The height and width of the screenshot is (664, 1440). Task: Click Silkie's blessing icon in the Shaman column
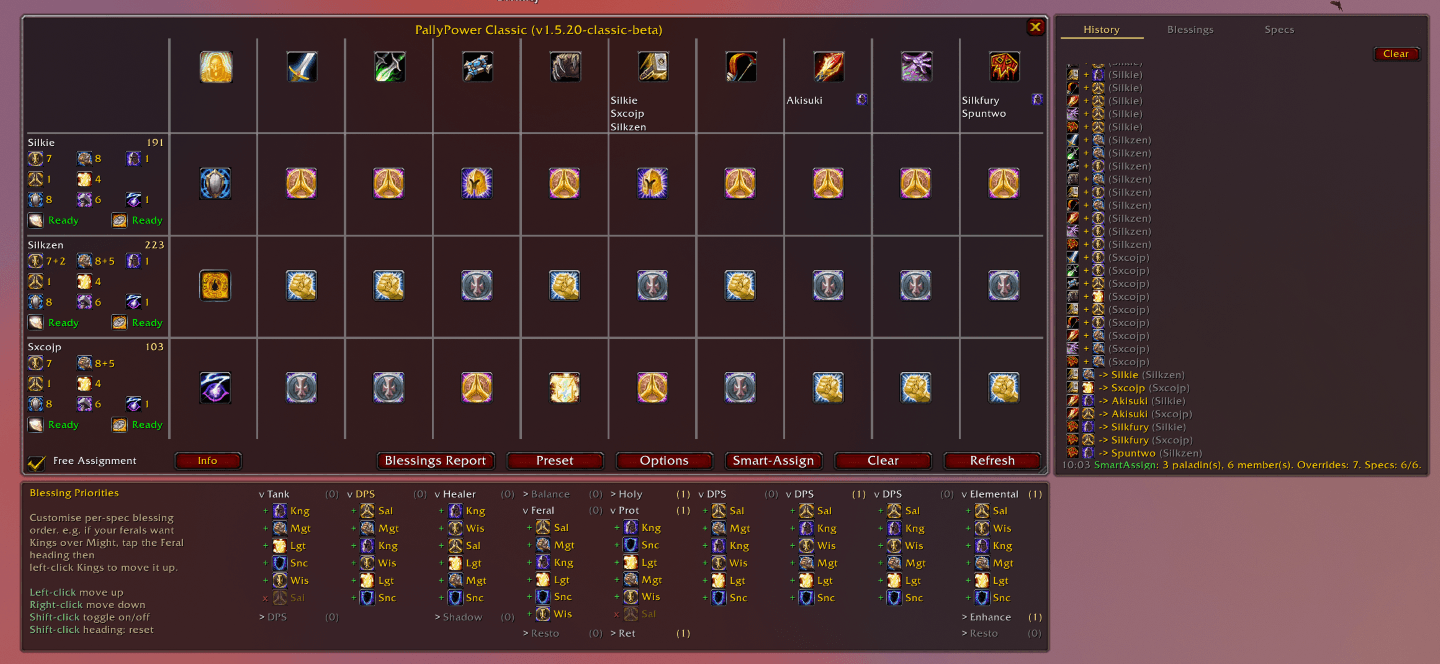(1004, 183)
